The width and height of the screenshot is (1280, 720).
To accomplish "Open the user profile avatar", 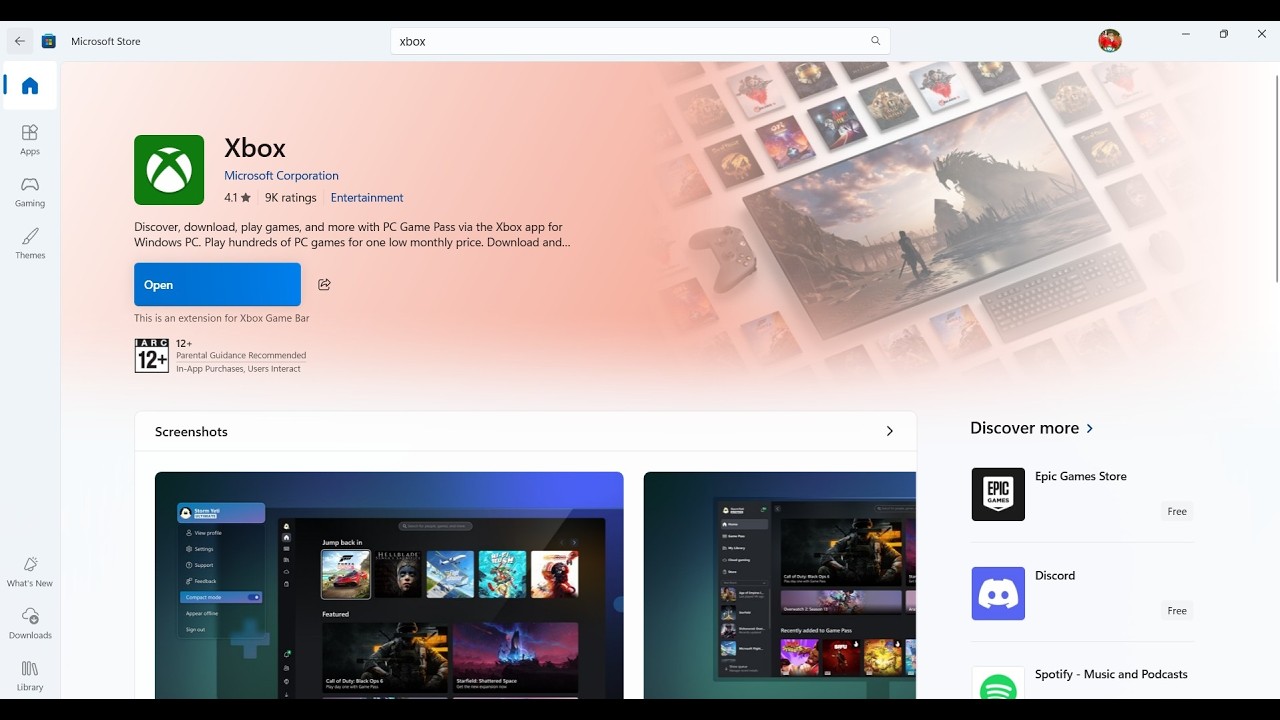I will pyautogui.click(x=1110, y=41).
